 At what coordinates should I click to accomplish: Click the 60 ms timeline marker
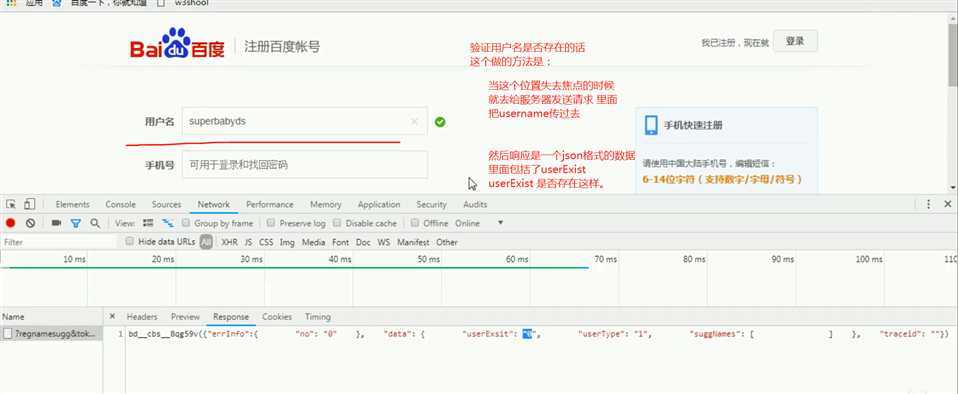pos(517,260)
